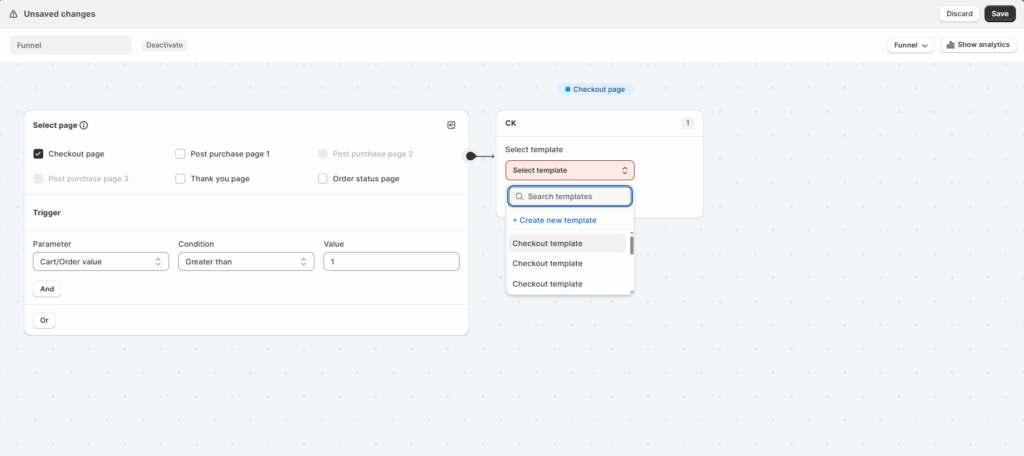Collapse the Select template dropdown
Screen dimensions: 1024x456
tap(569, 171)
